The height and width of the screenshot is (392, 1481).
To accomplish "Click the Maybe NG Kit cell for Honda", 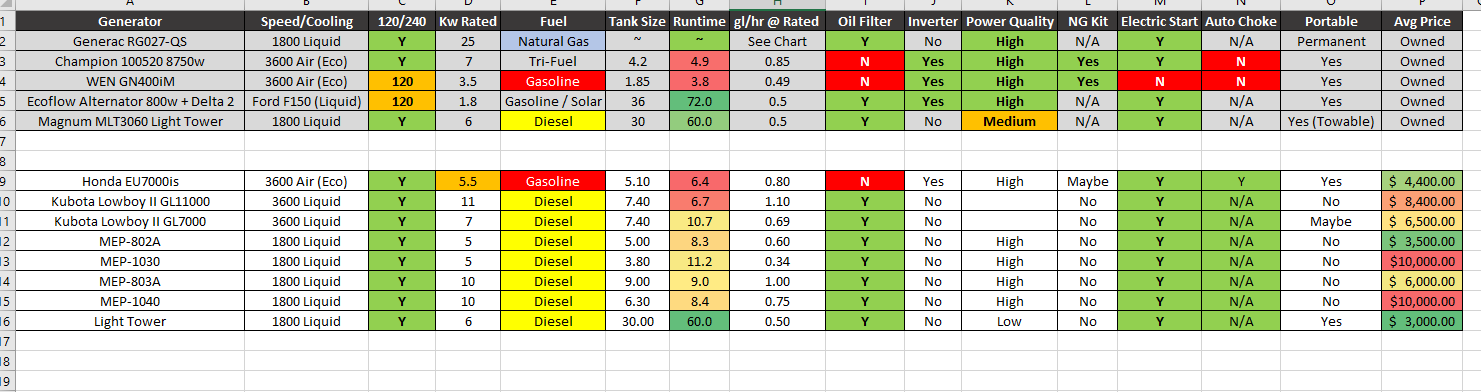I will (x=1087, y=182).
